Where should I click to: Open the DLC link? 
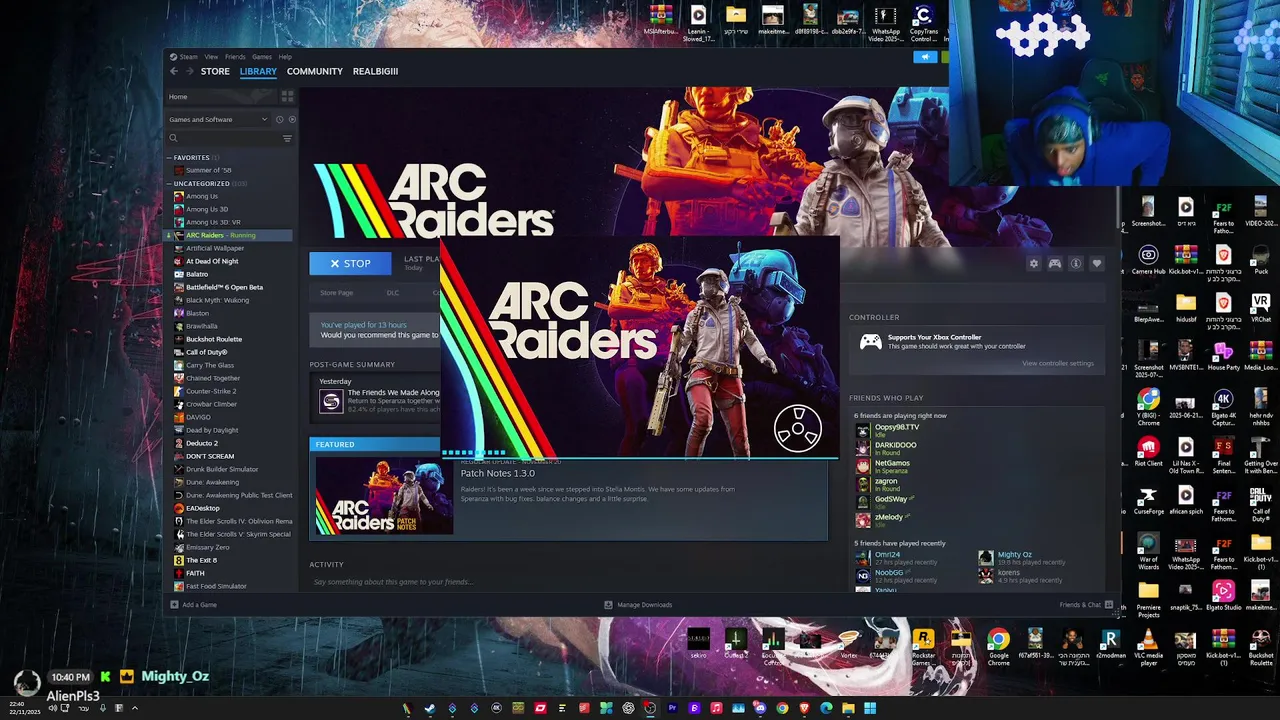393,293
